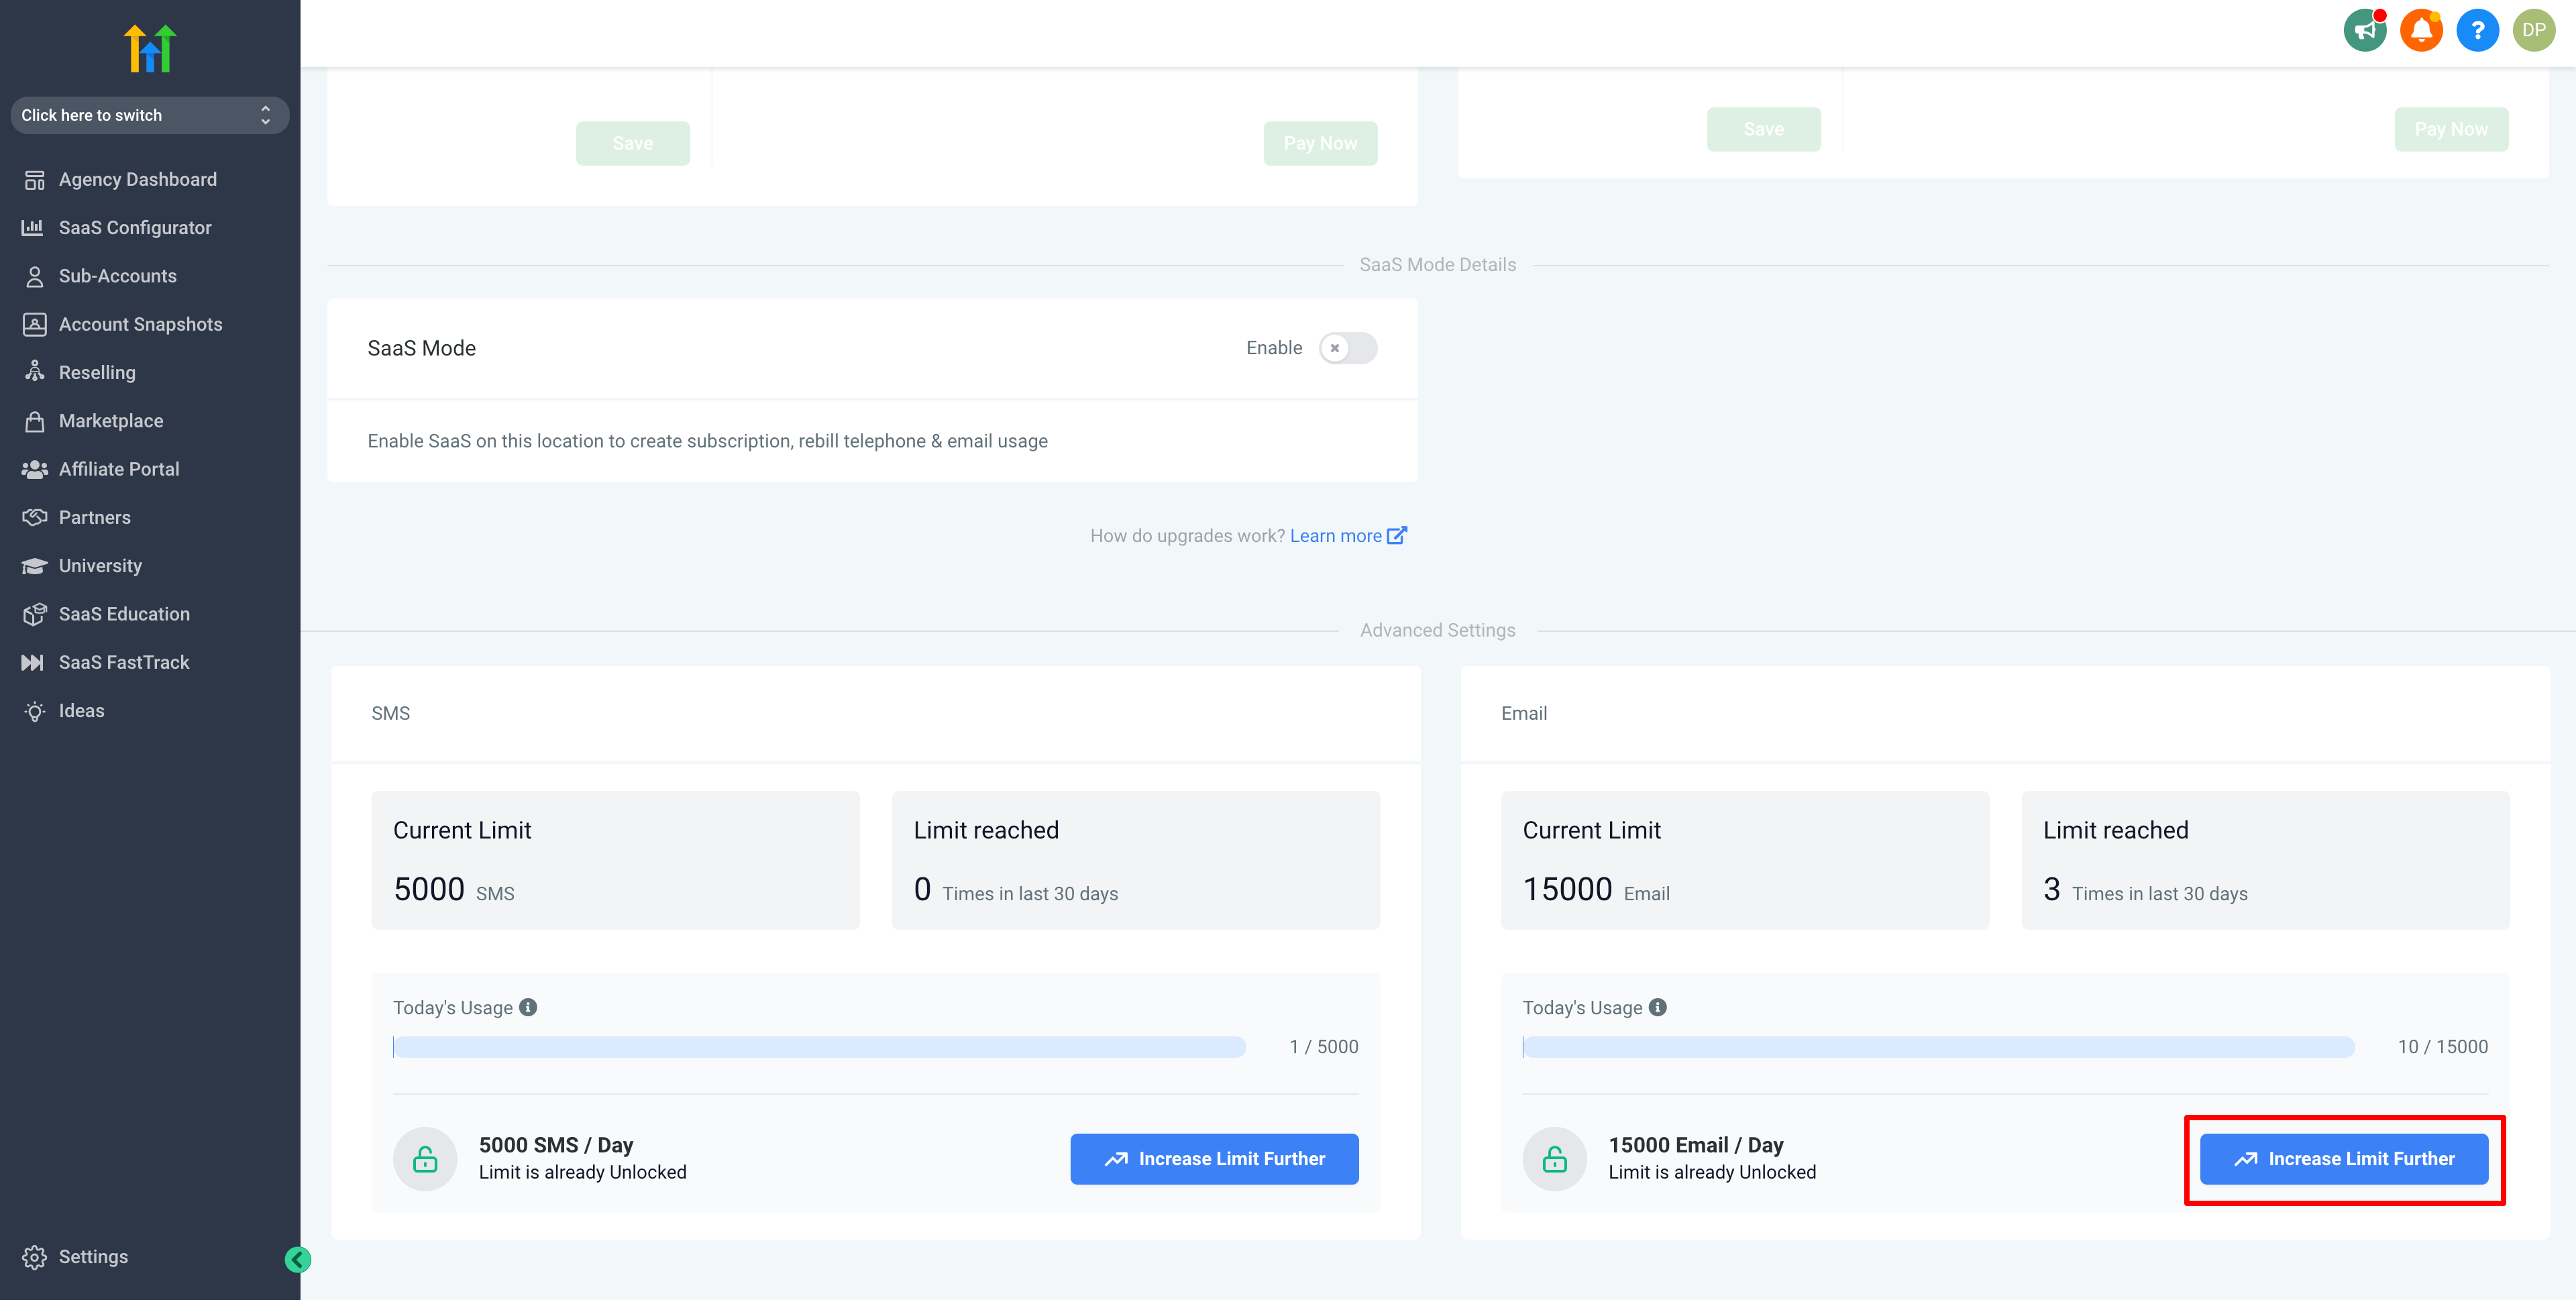Click Increase Limit Further for SMS
Image resolution: width=2576 pixels, height=1300 pixels.
(1214, 1159)
